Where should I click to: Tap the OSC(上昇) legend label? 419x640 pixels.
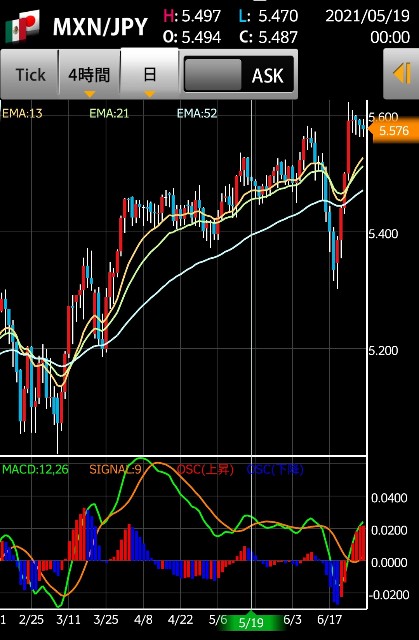205,469
